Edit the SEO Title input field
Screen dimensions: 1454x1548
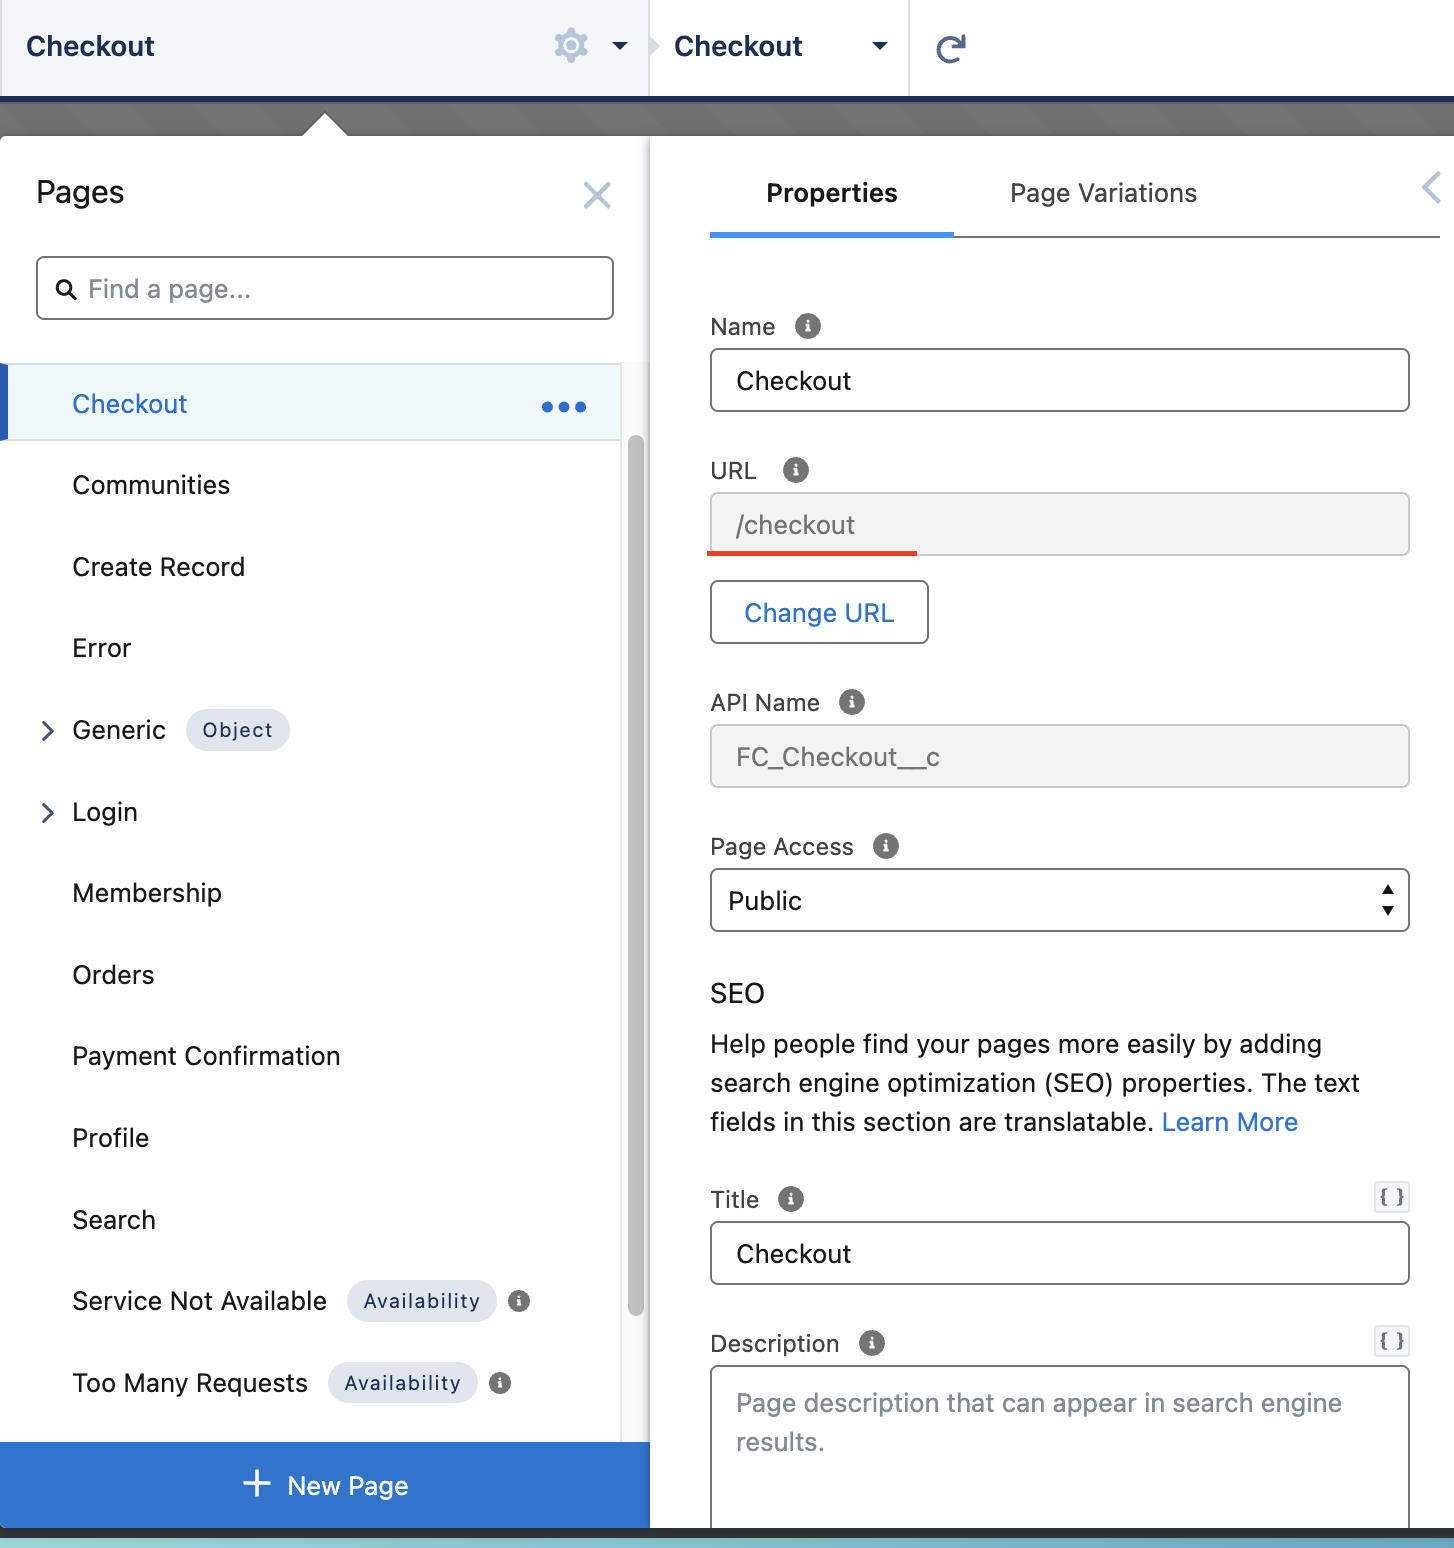coord(1060,1253)
